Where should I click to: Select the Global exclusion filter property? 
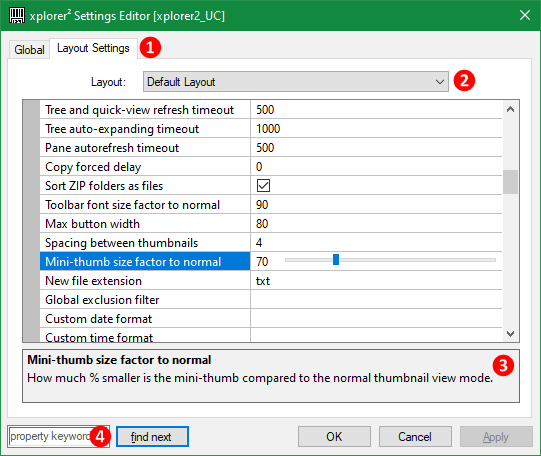click(x=145, y=299)
